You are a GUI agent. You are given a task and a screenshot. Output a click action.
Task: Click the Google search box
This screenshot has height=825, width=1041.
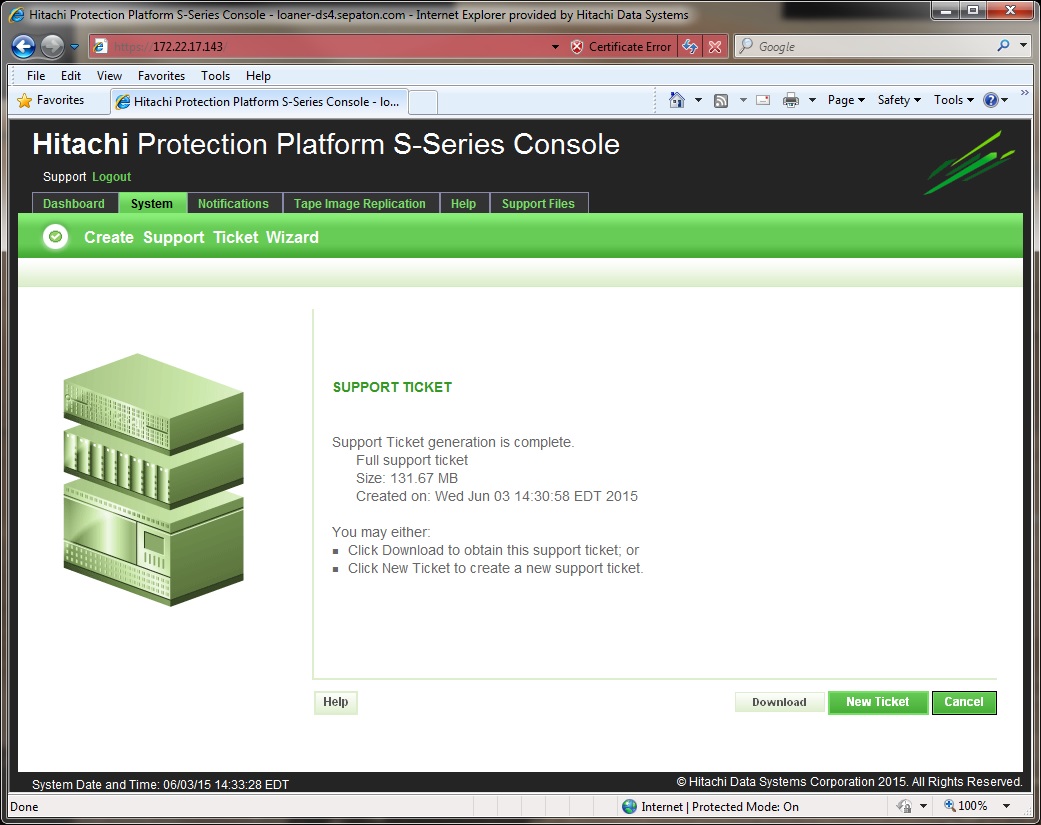pyautogui.click(x=863, y=46)
